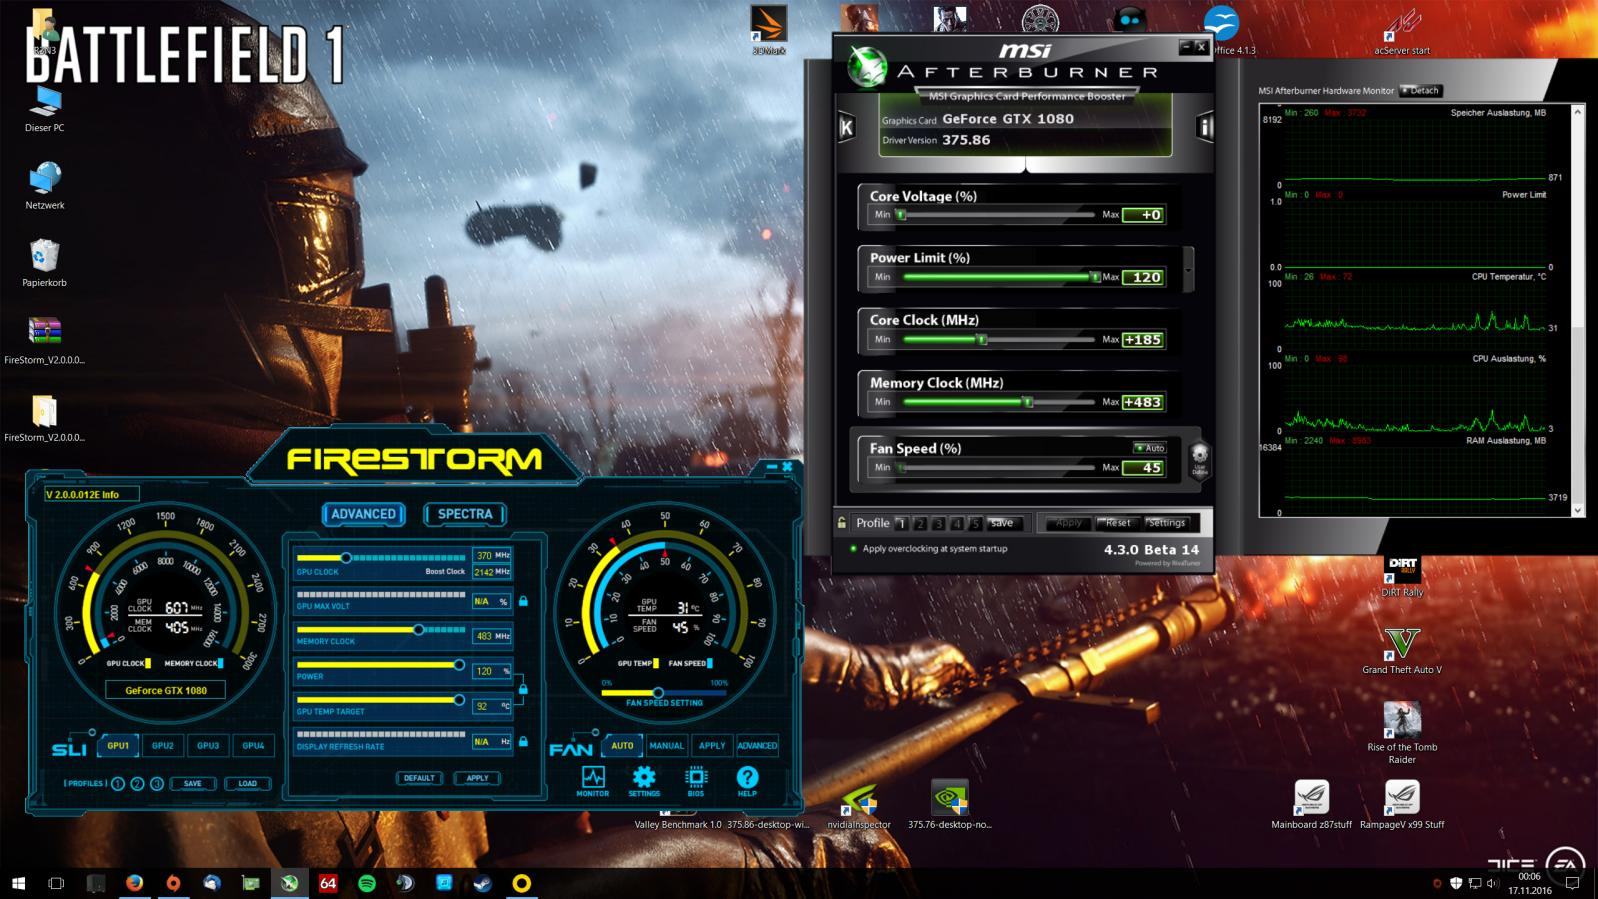Open Task View in the taskbar
The image size is (1598, 899).
click(56, 883)
